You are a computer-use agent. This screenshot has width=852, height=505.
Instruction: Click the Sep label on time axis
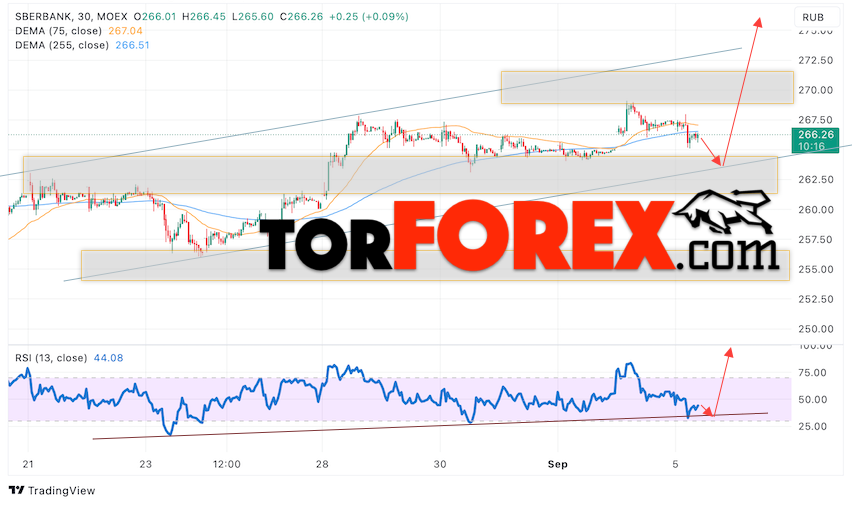pyautogui.click(x=557, y=464)
